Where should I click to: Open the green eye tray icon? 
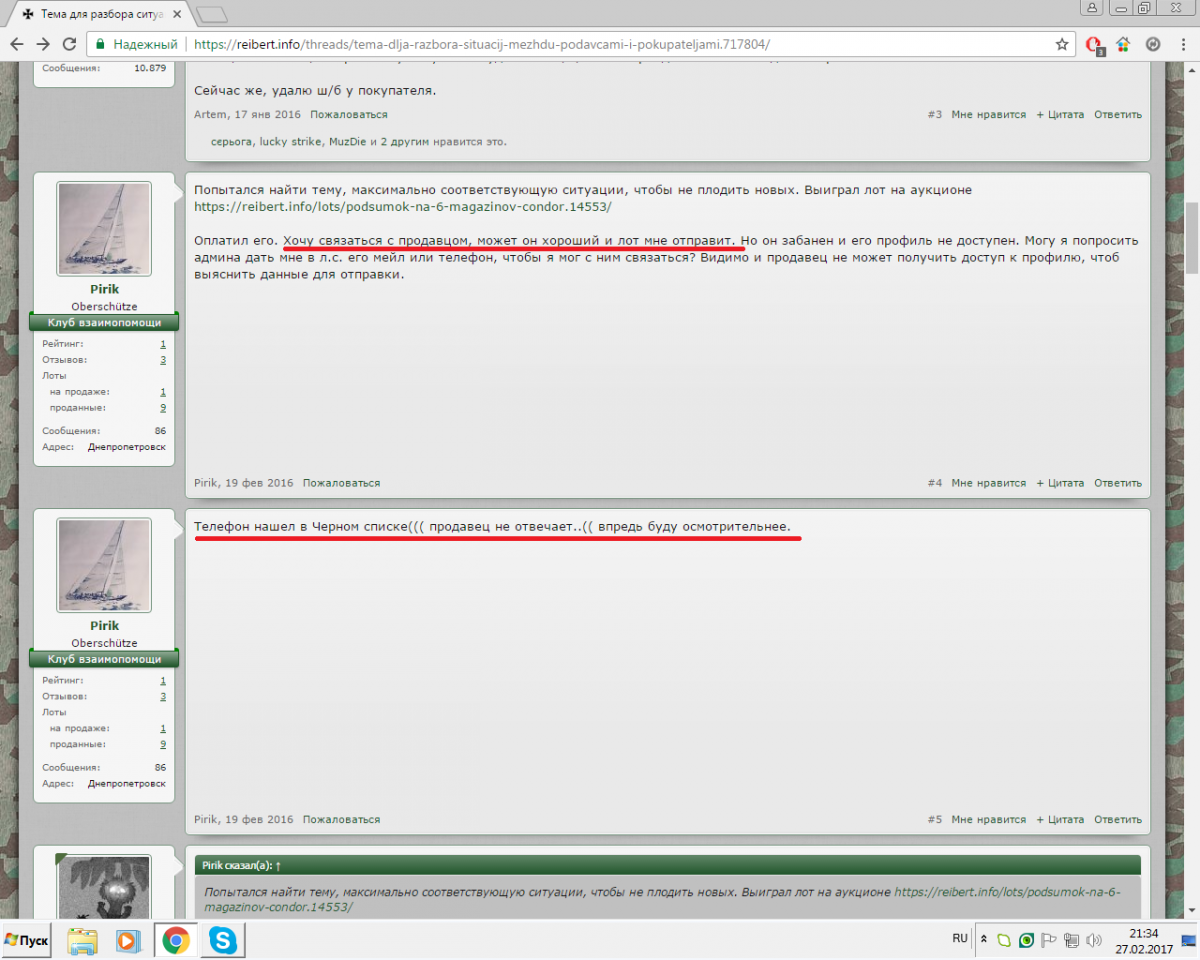click(x=1026, y=940)
